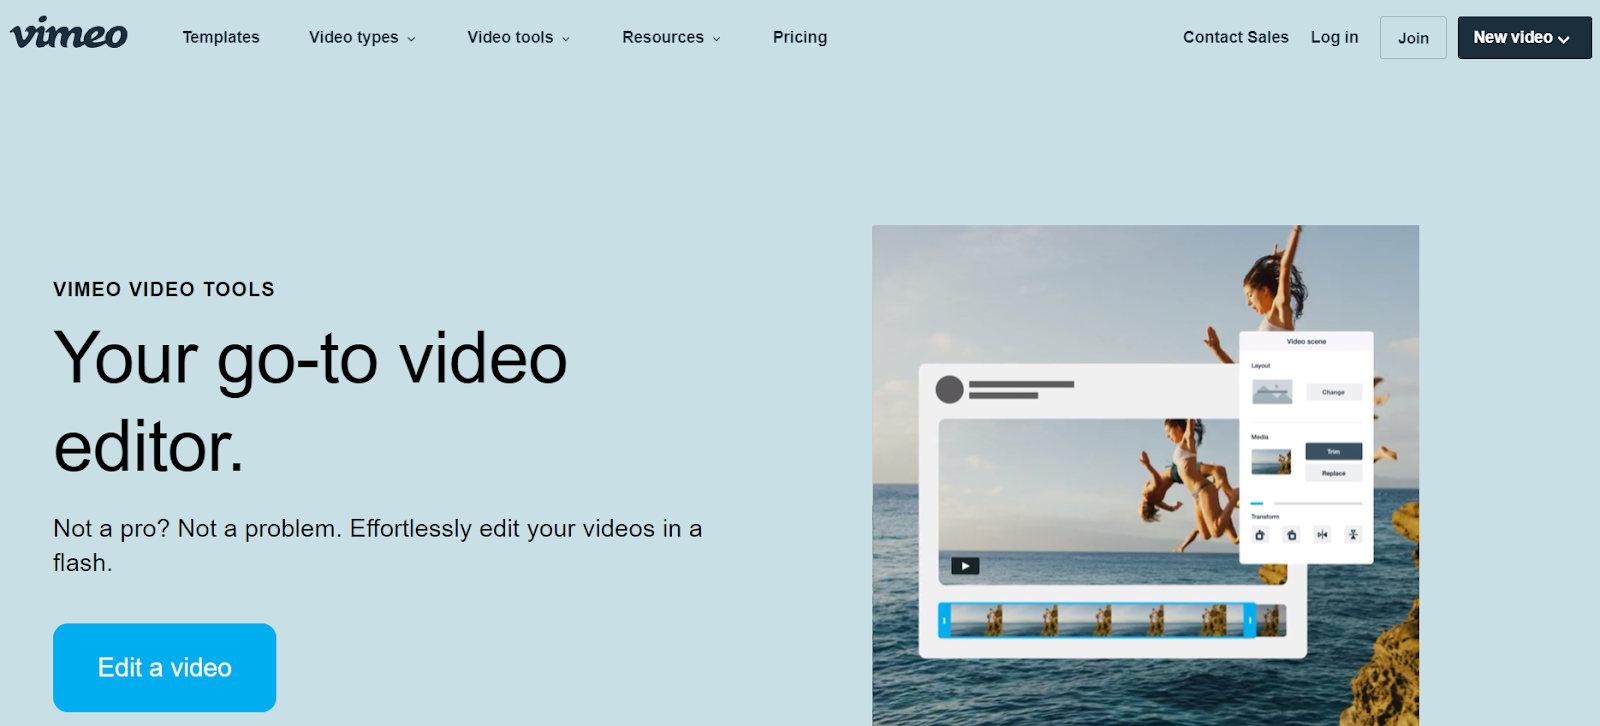Click the rotate right transform icon
This screenshot has height=726, width=1600.
[x=1291, y=535]
